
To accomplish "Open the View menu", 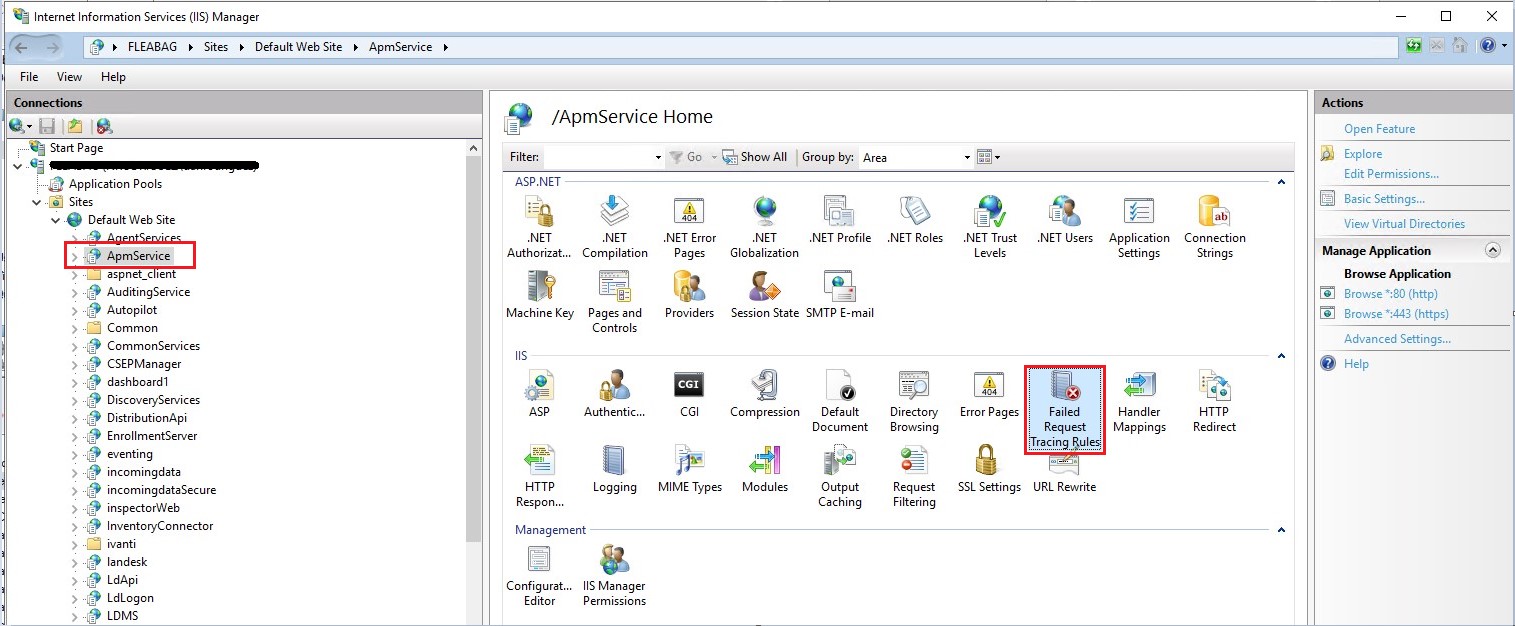I will coord(68,76).
